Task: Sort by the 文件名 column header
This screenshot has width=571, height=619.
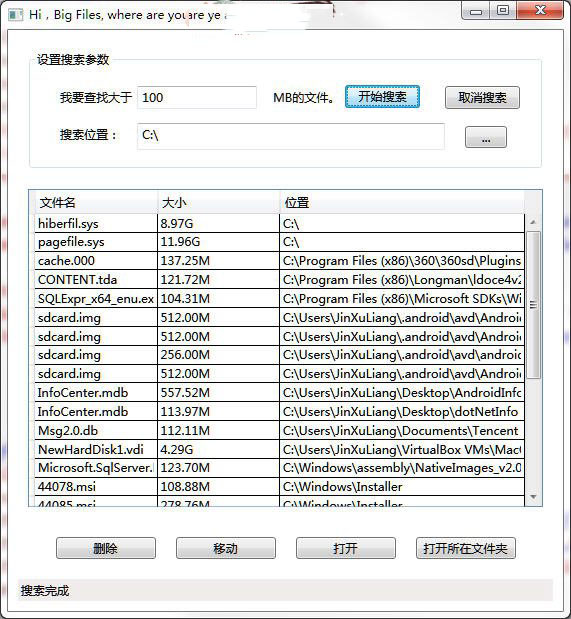Action: 96,203
